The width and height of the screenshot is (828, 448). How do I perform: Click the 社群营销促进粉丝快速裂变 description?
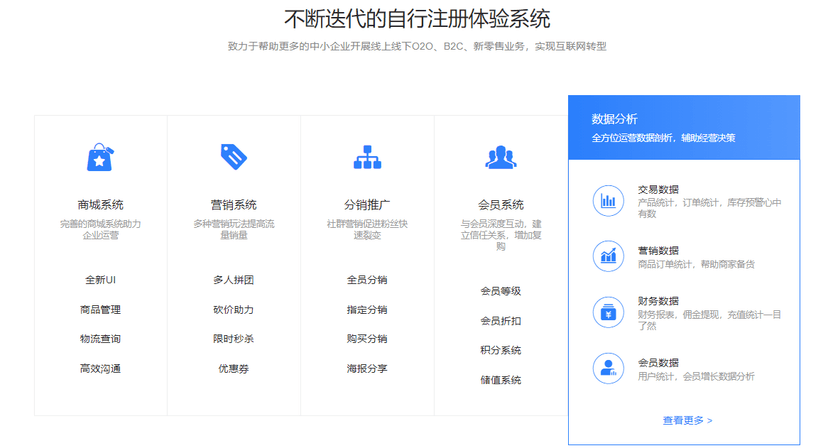point(367,229)
